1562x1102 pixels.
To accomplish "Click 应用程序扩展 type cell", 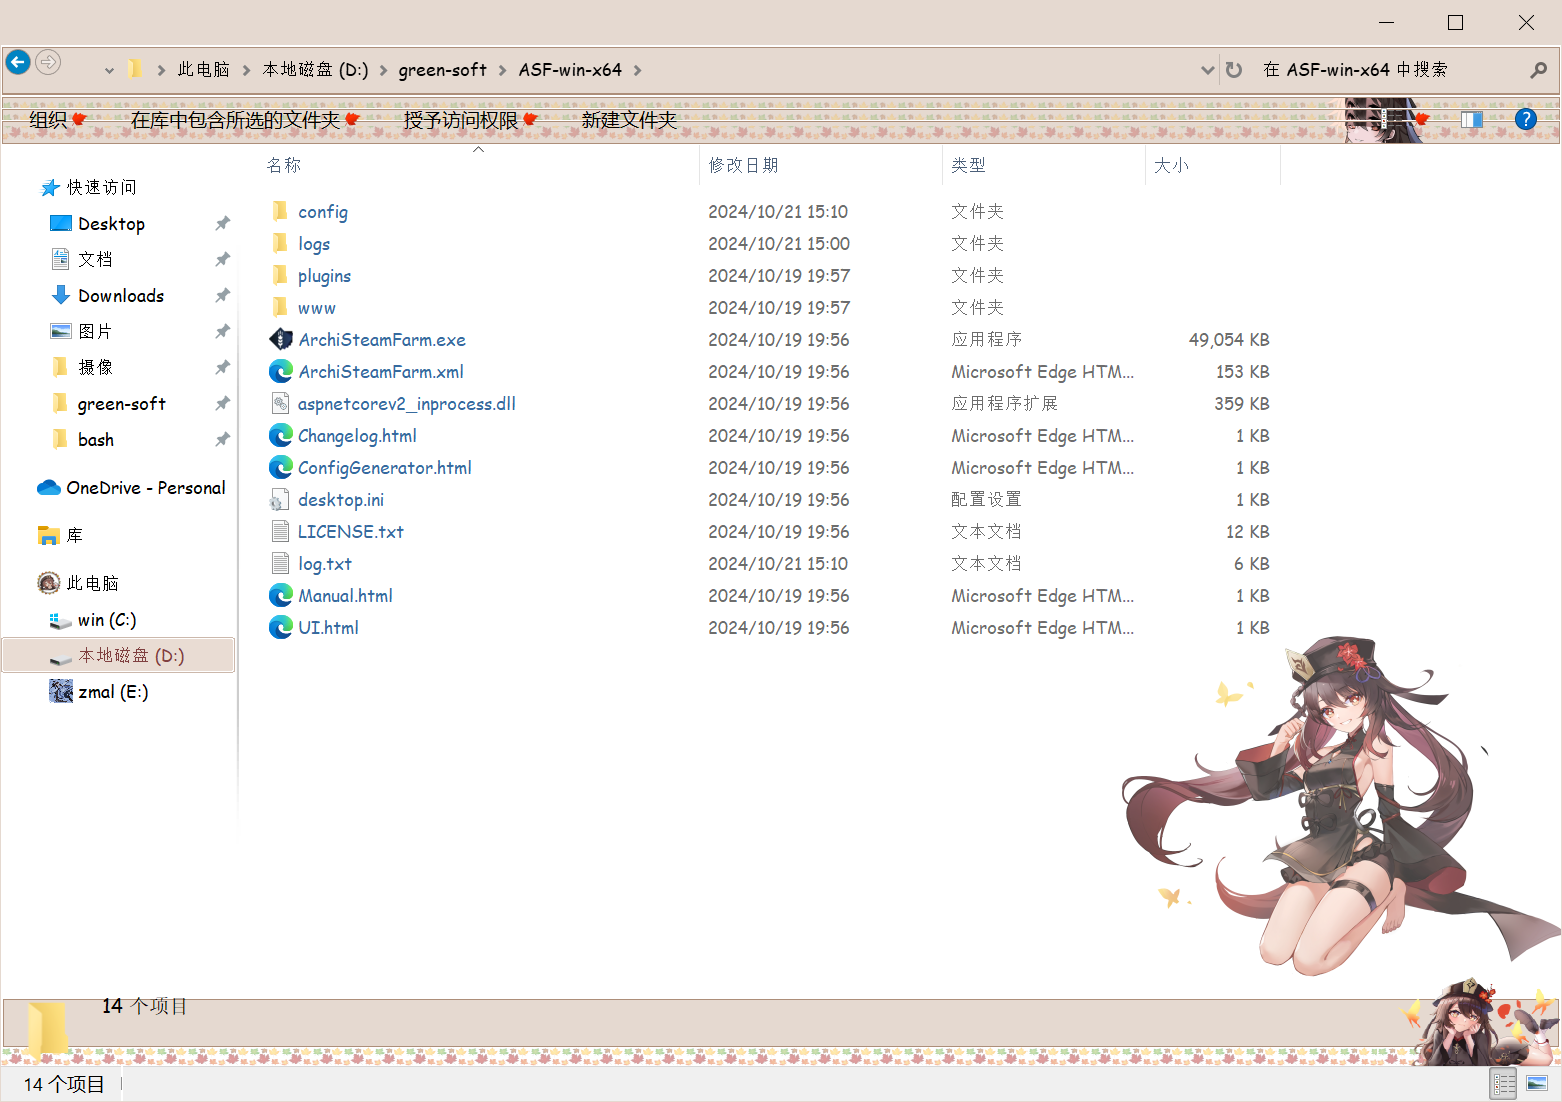I will pyautogui.click(x=1004, y=403).
